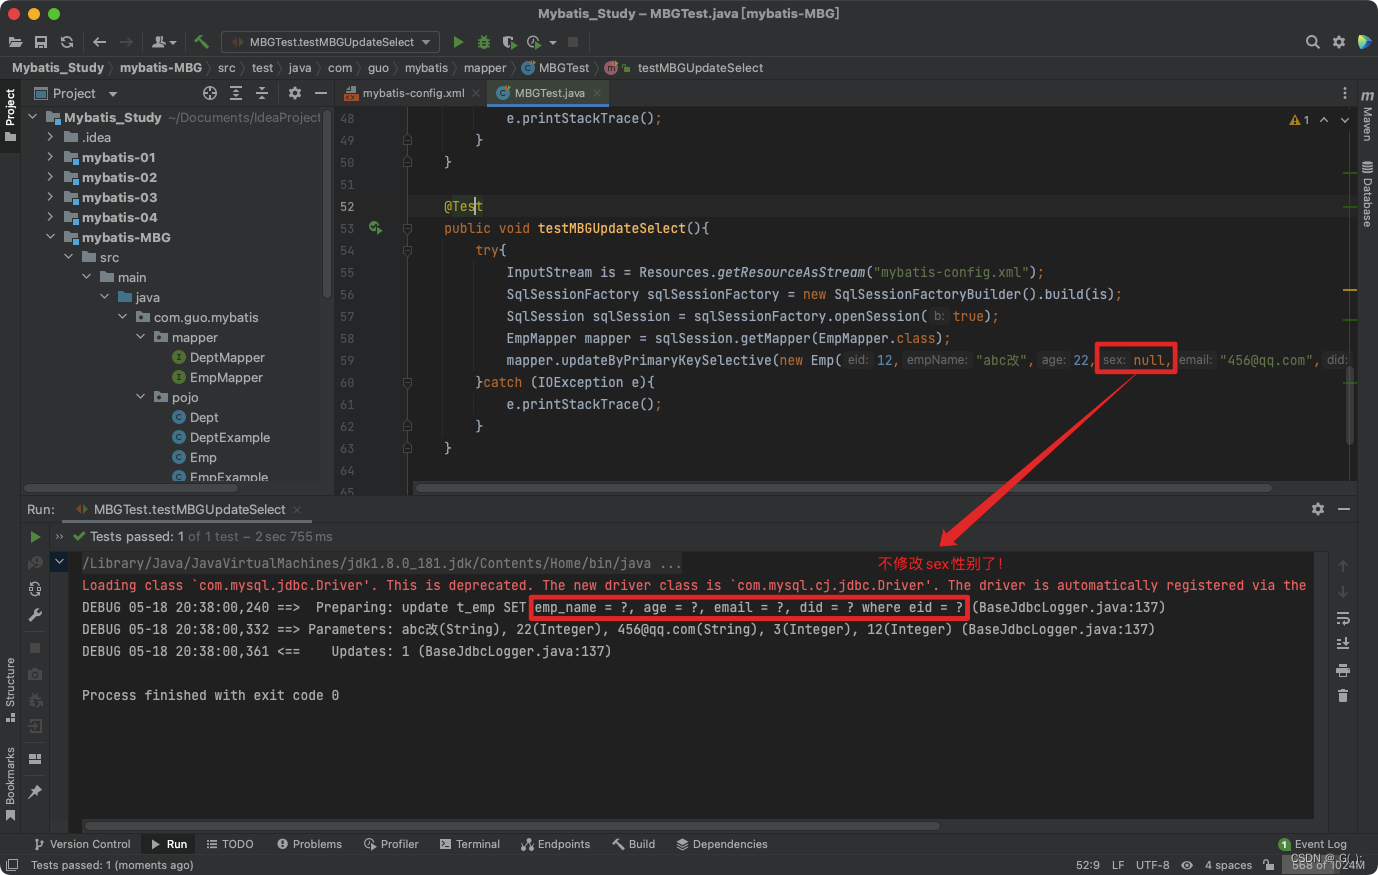Restore layout icon in the Run panel
This screenshot has height=875, width=1378.
click(x=36, y=759)
